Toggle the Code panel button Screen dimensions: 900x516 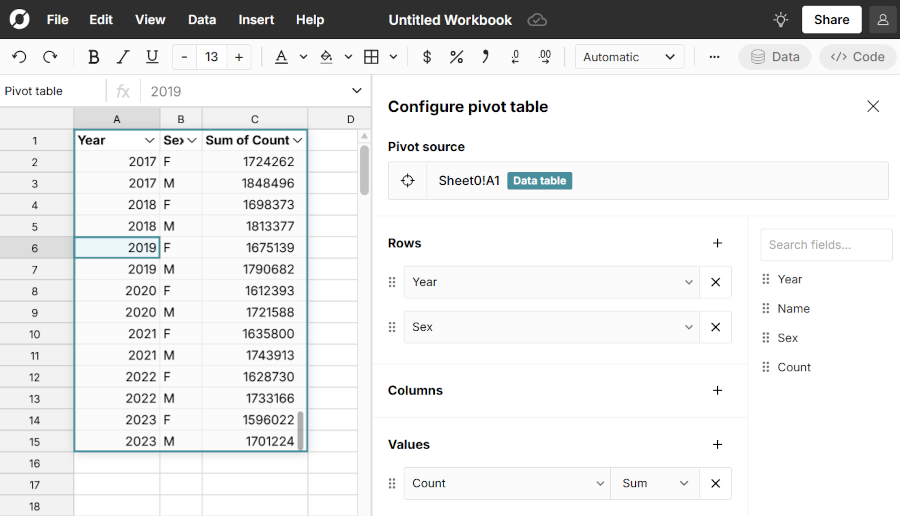click(x=858, y=57)
